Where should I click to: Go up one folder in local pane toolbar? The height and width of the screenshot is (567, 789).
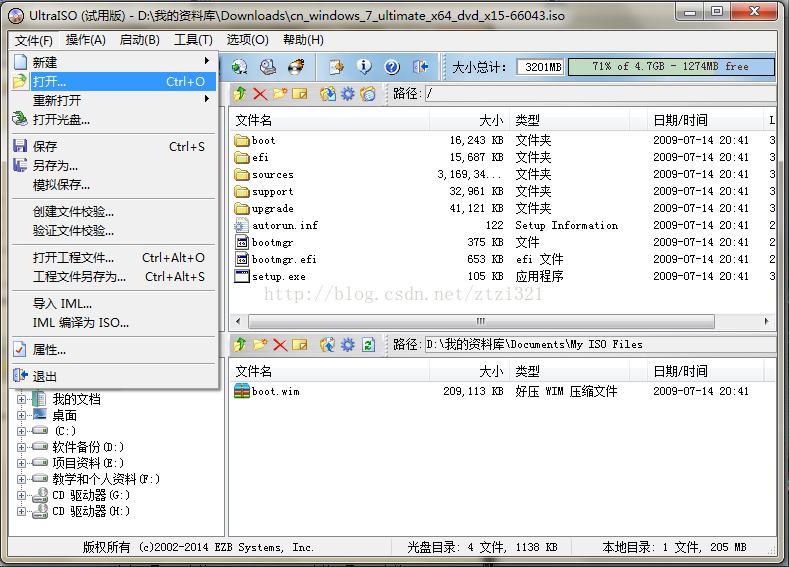240,344
